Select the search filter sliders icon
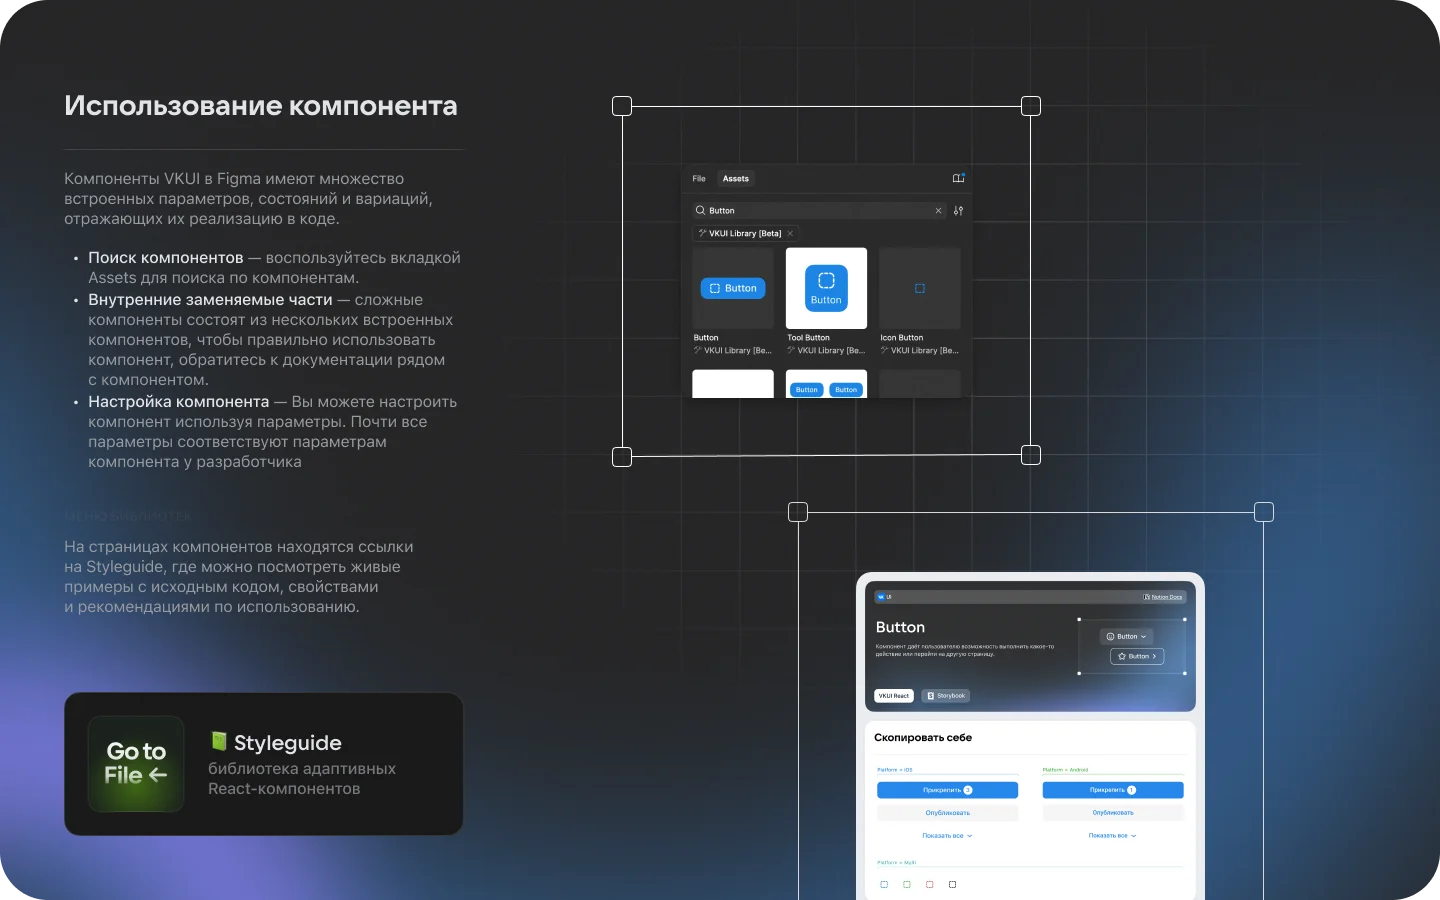This screenshot has width=1440, height=900. click(958, 211)
